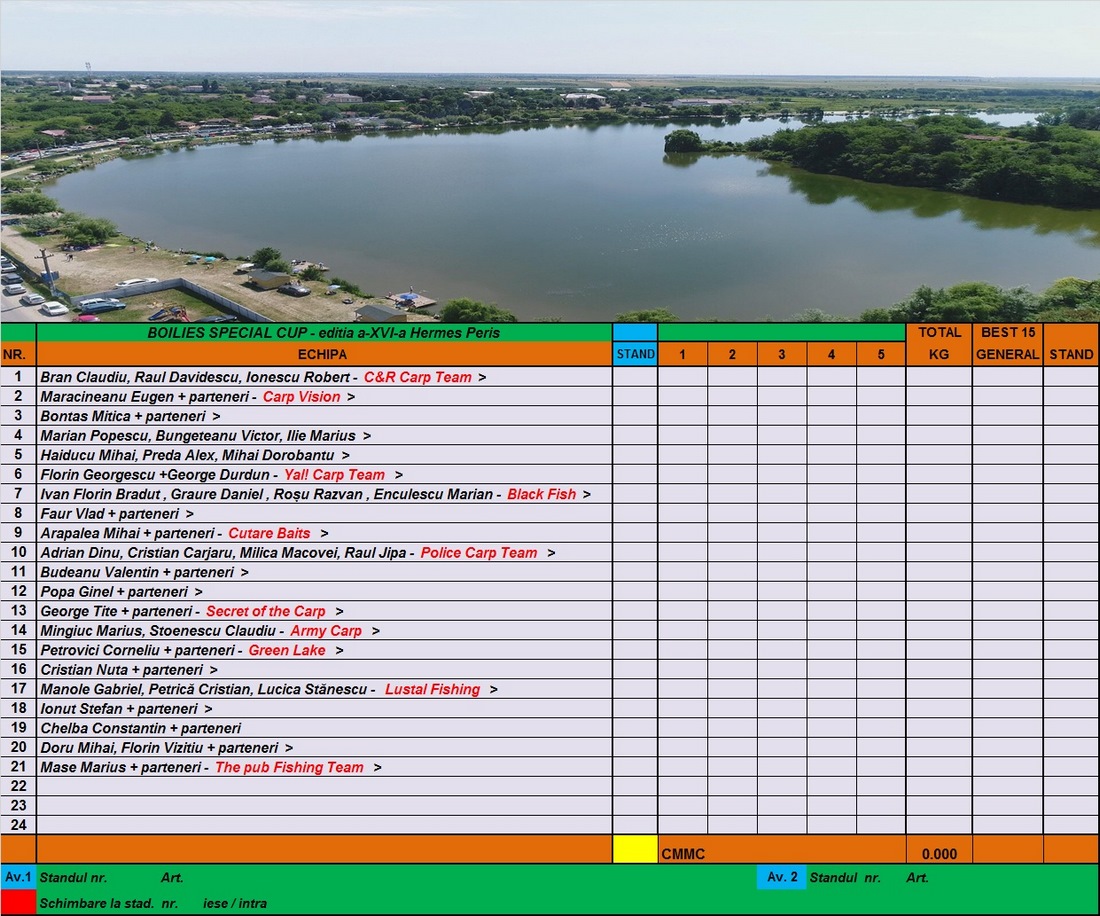1100x916 pixels.
Task: Click the TOTAL KG column header
Action: point(938,343)
